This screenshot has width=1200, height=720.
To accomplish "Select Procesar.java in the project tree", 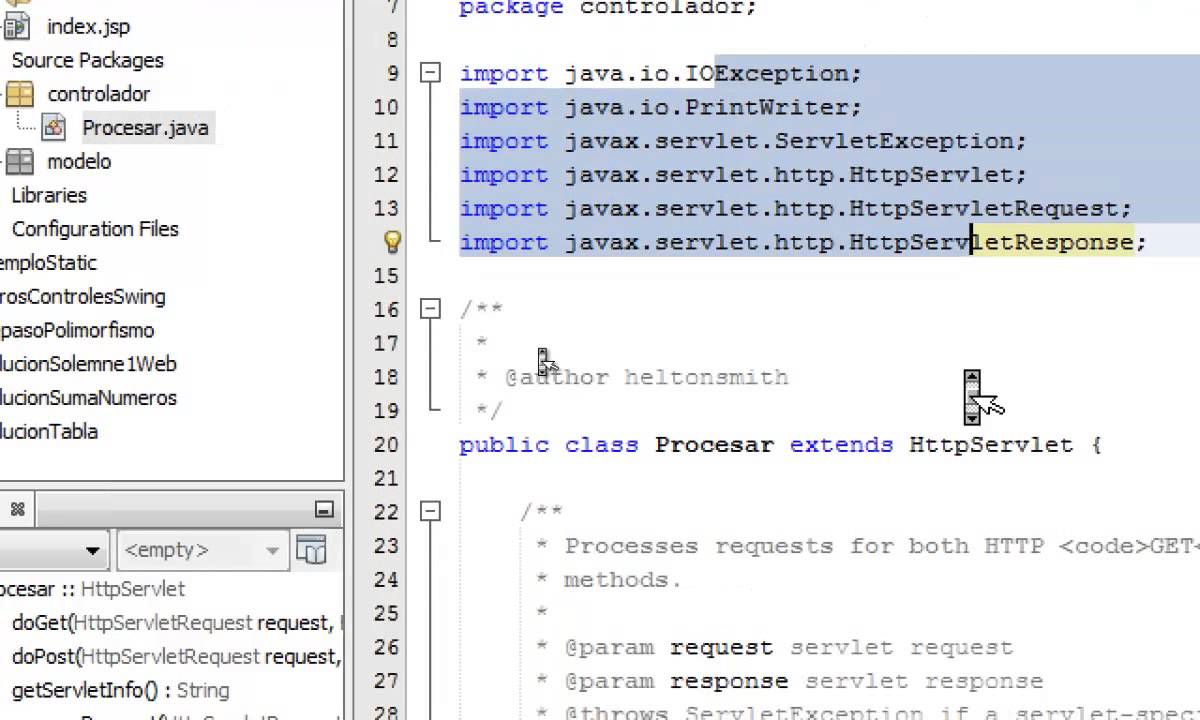I will [x=145, y=128].
